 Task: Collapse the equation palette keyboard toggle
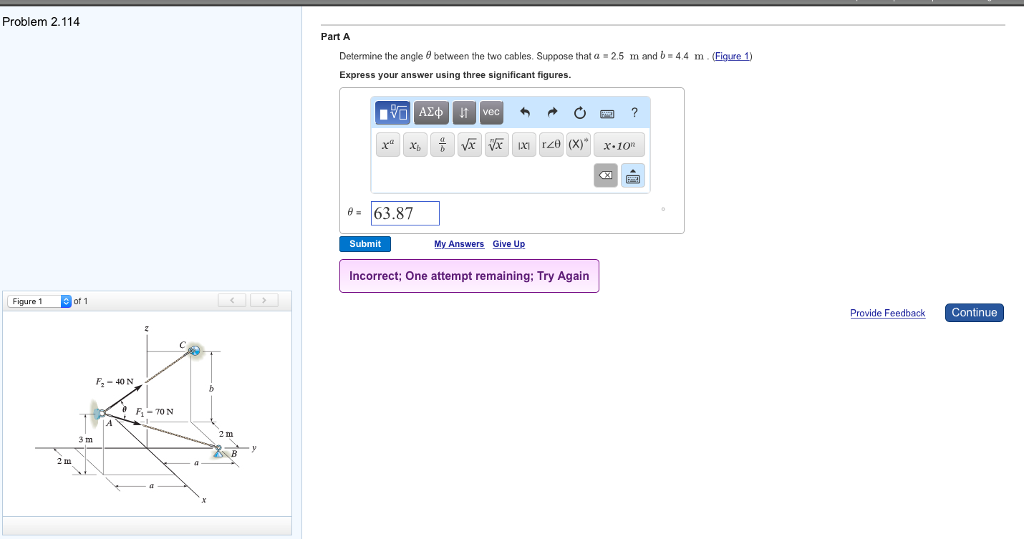click(633, 175)
